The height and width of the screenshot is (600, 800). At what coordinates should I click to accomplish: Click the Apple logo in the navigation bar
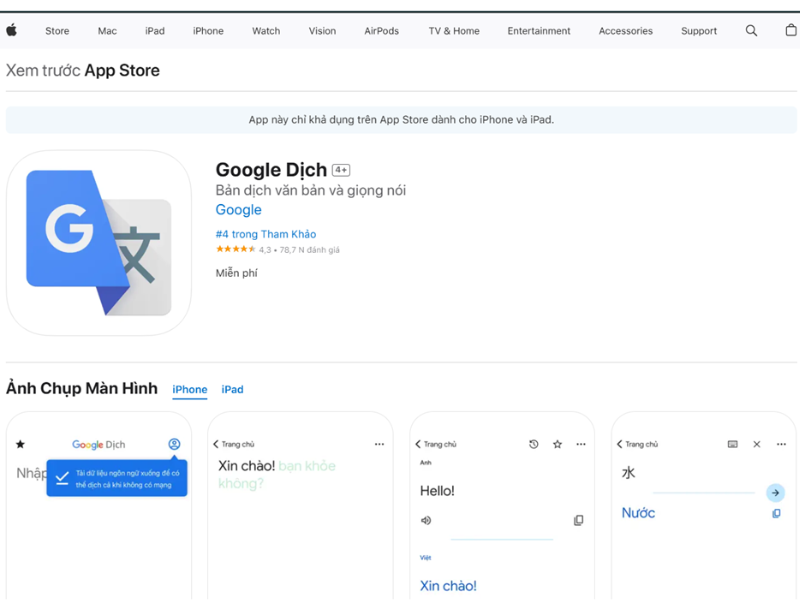[11, 30]
